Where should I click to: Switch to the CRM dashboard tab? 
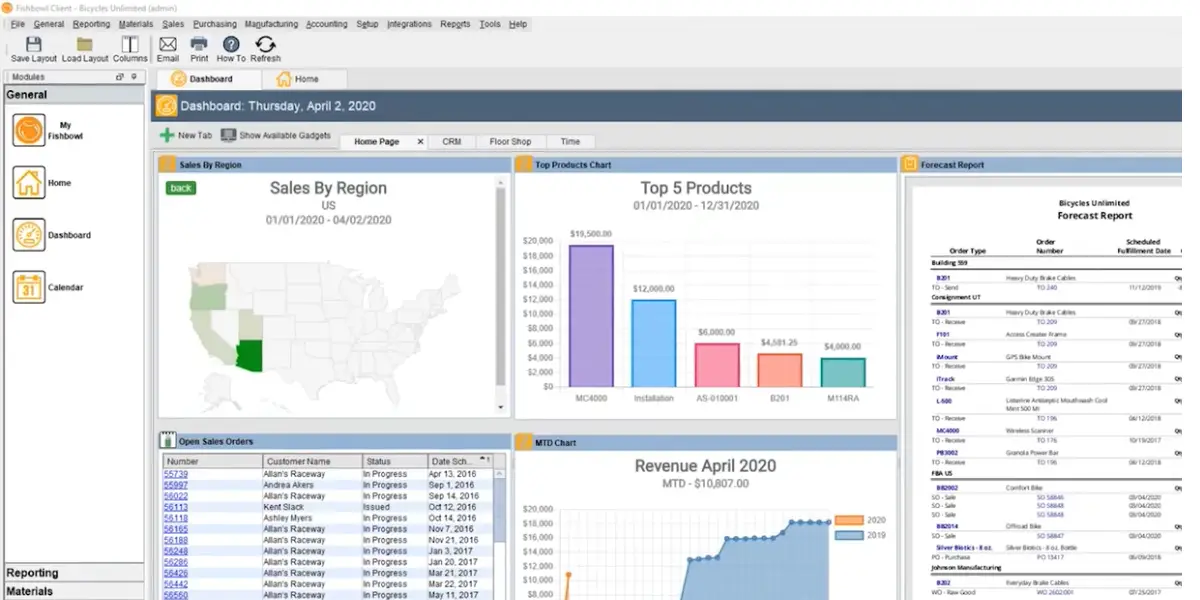pyautogui.click(x=452, y=142)
